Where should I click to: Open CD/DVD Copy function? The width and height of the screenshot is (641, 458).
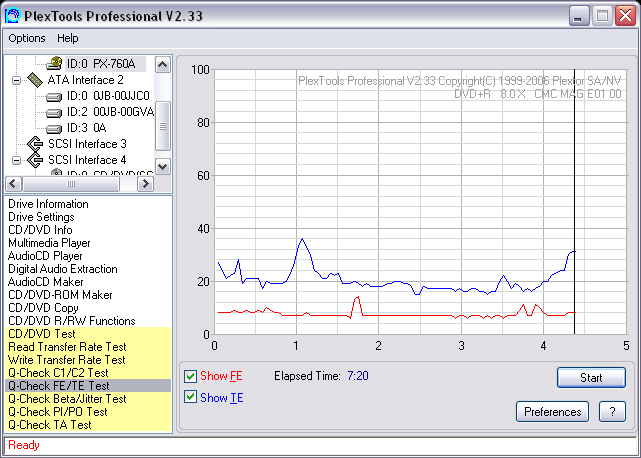coord(43,308)
